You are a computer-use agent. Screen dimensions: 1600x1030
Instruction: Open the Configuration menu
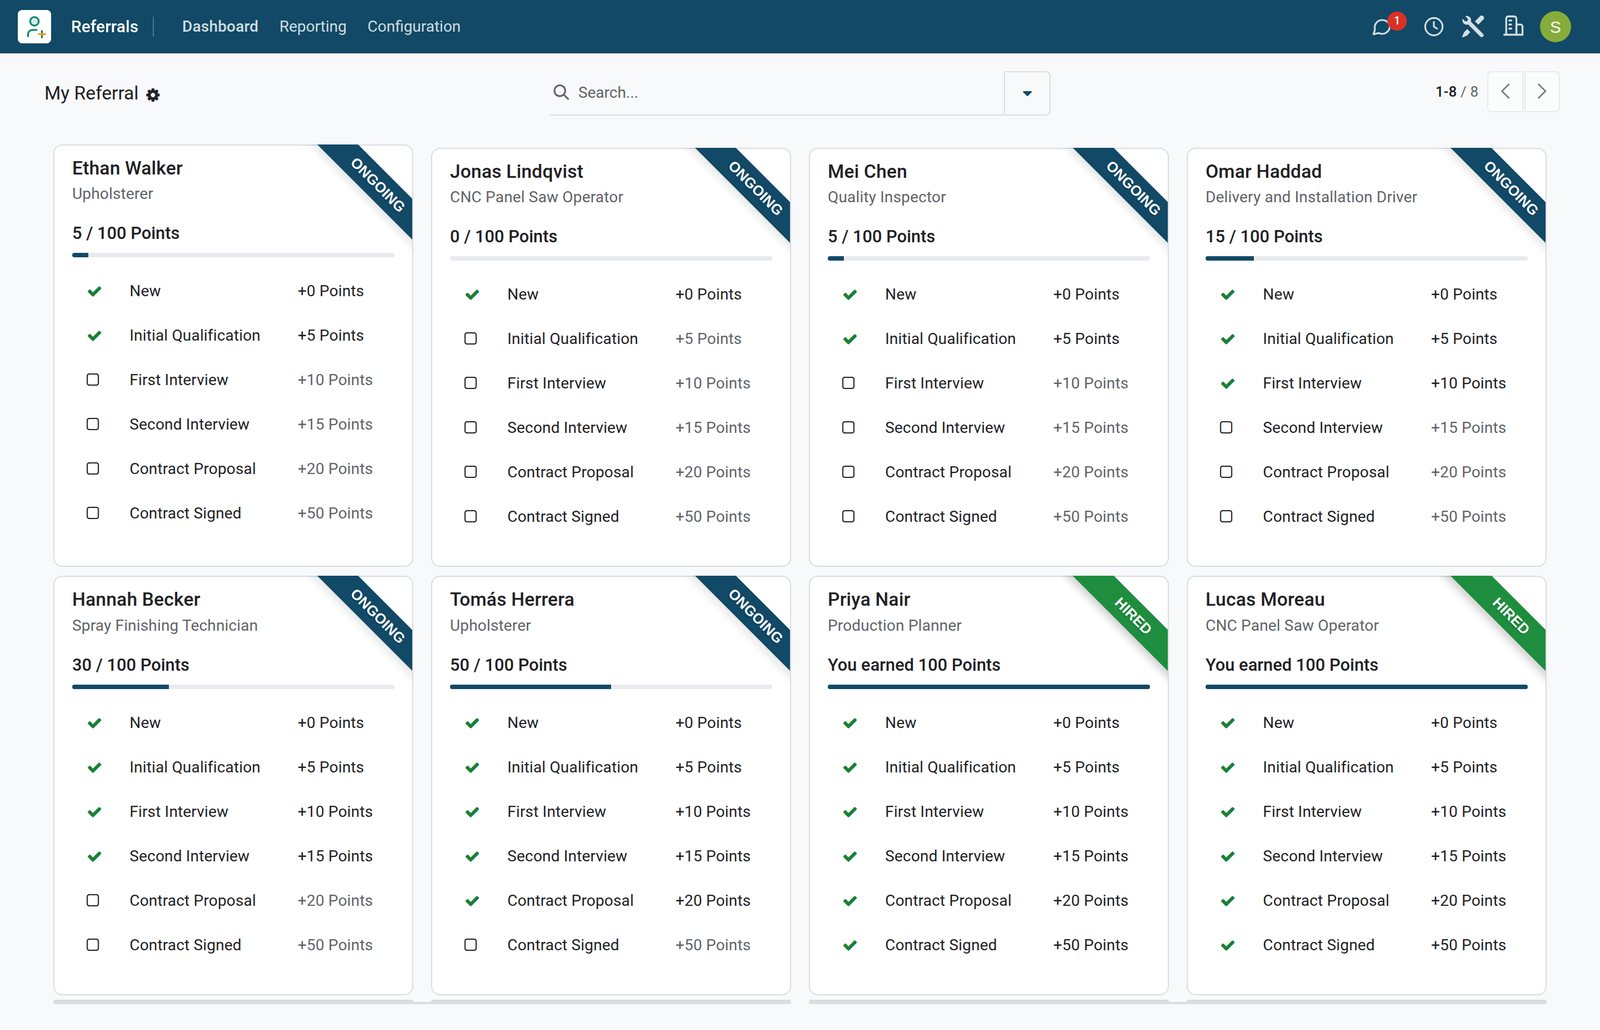[414, 26]
